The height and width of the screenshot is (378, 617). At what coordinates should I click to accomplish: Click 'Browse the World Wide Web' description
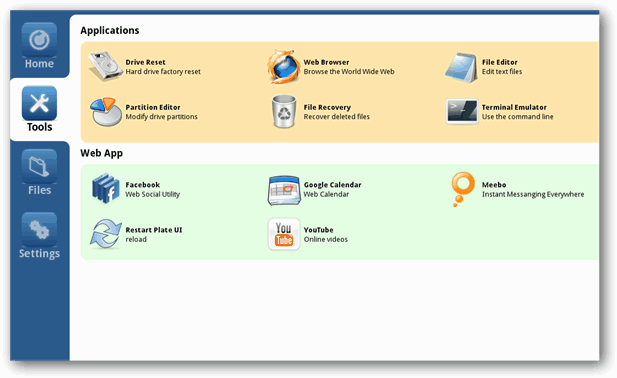pyautogui.click(x=349, y=72)
